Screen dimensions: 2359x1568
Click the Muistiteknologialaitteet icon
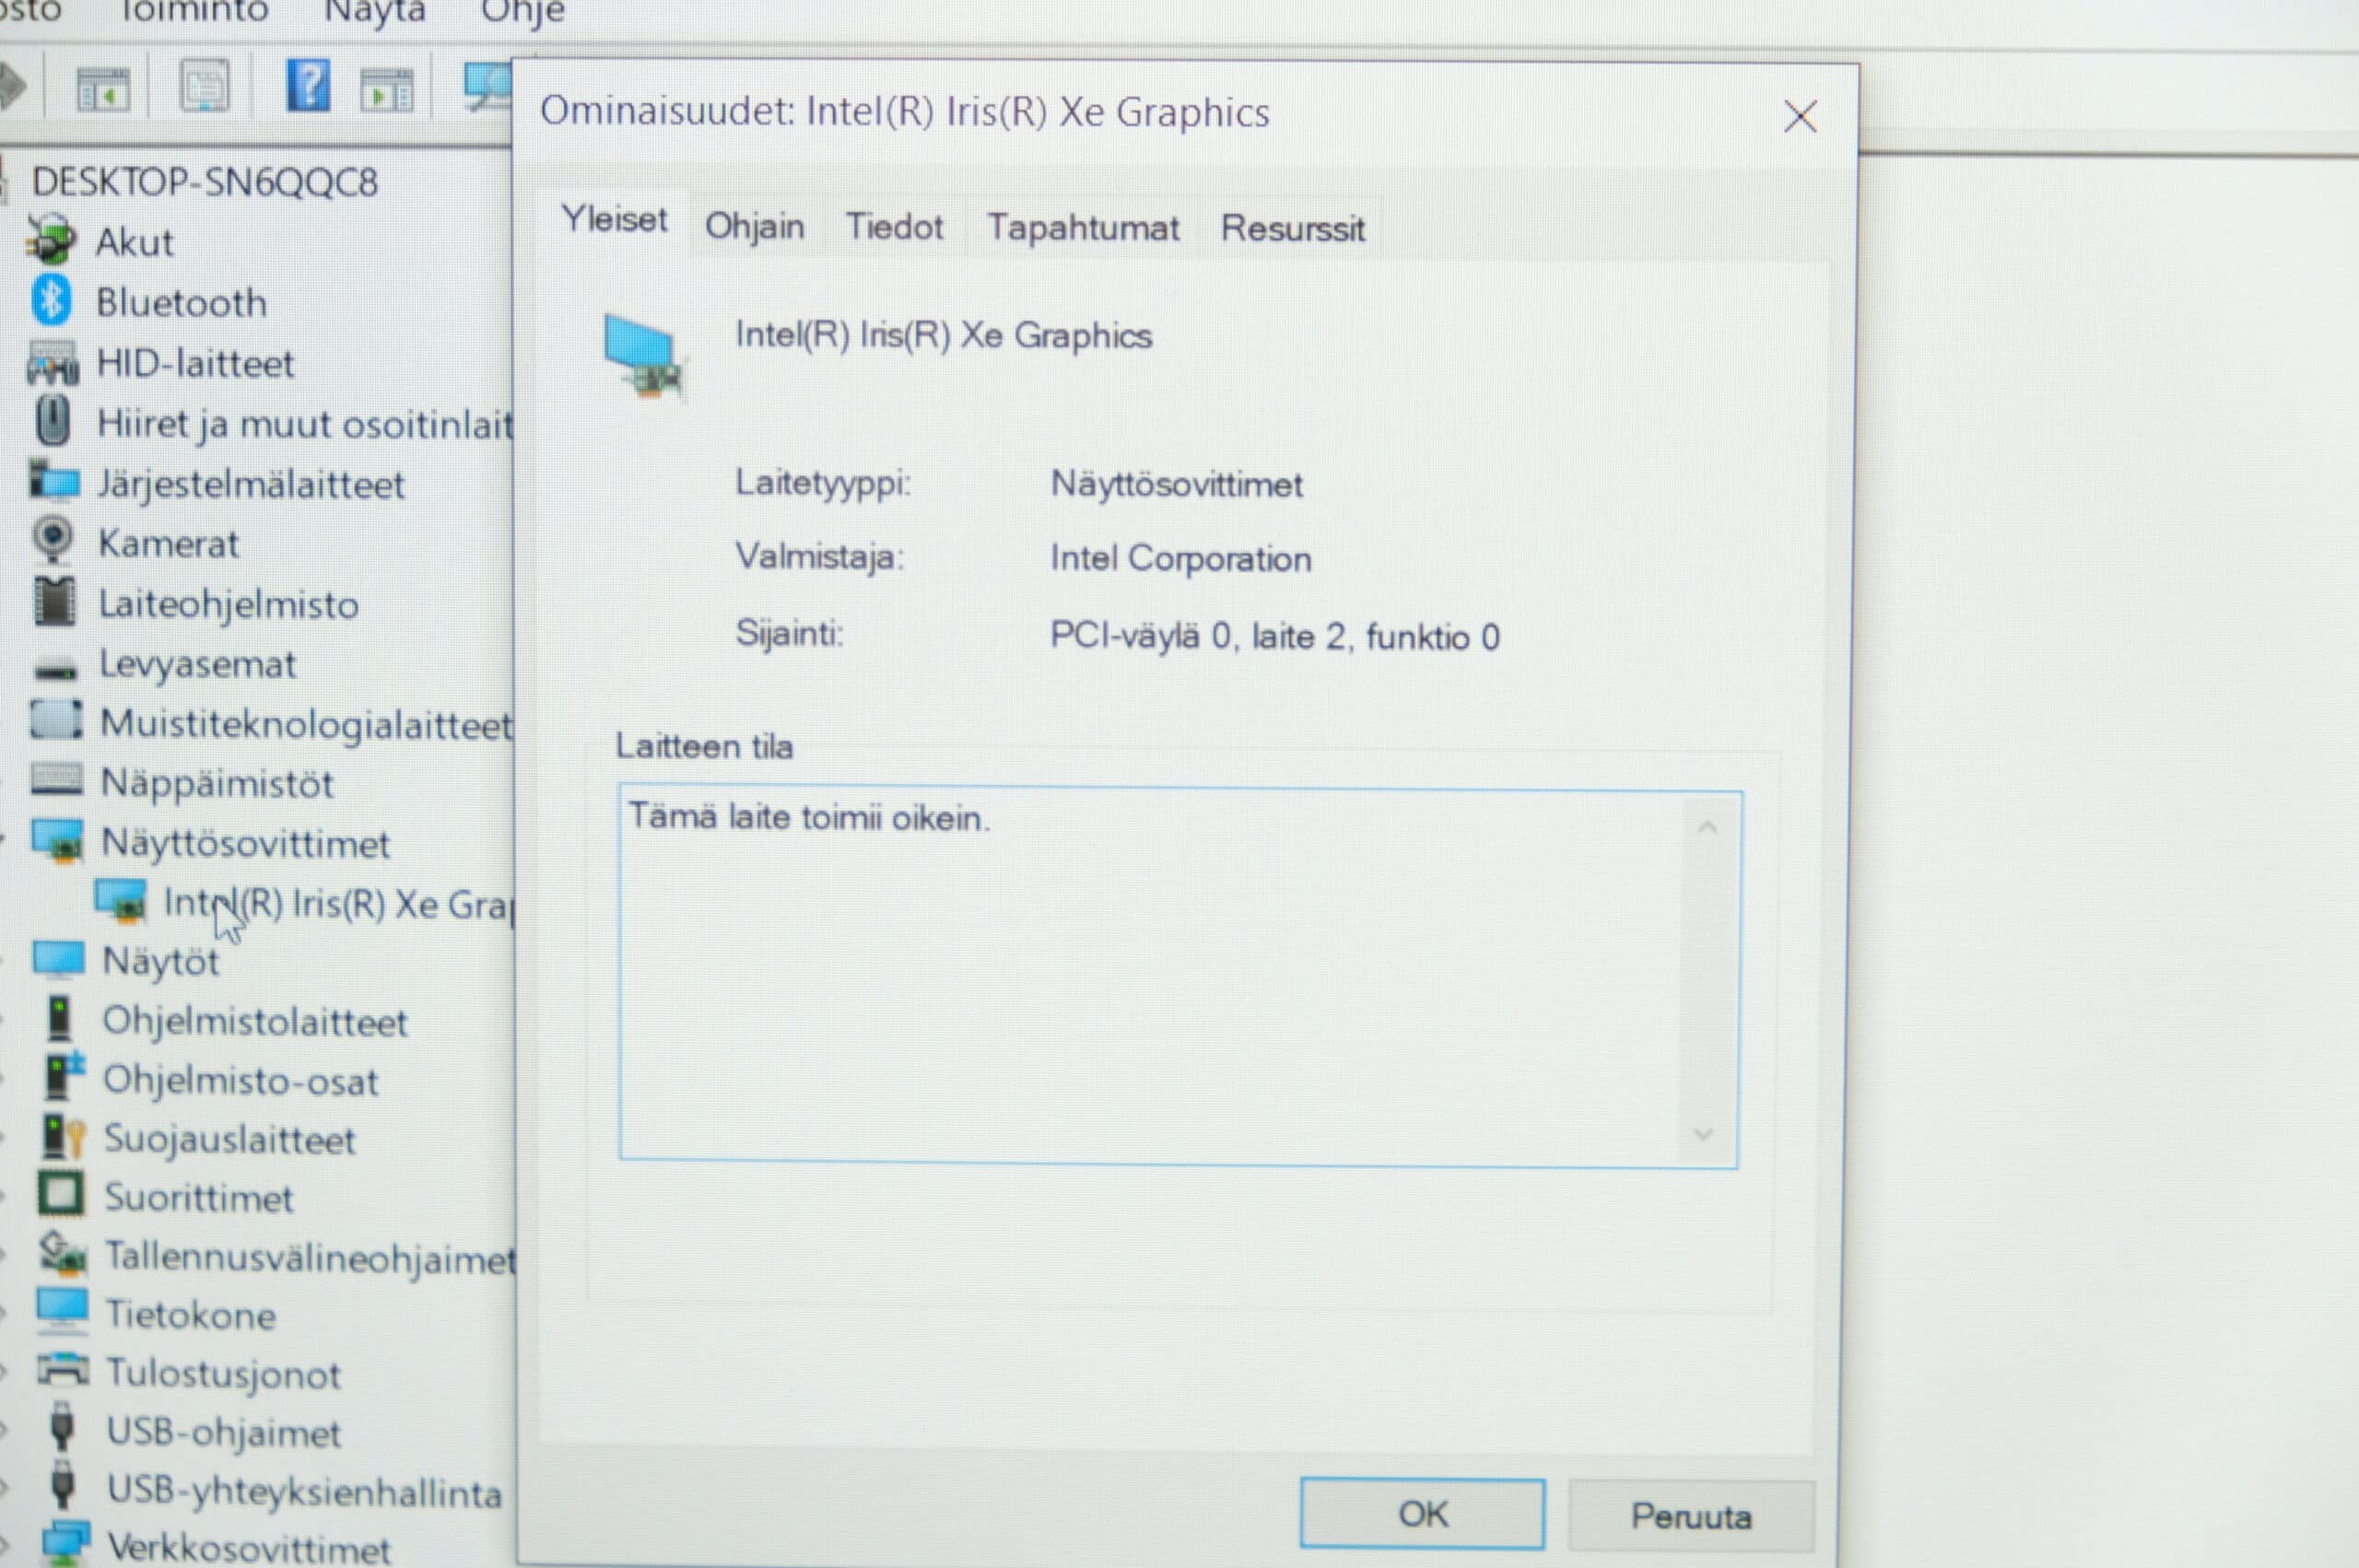tap(56, 719)
